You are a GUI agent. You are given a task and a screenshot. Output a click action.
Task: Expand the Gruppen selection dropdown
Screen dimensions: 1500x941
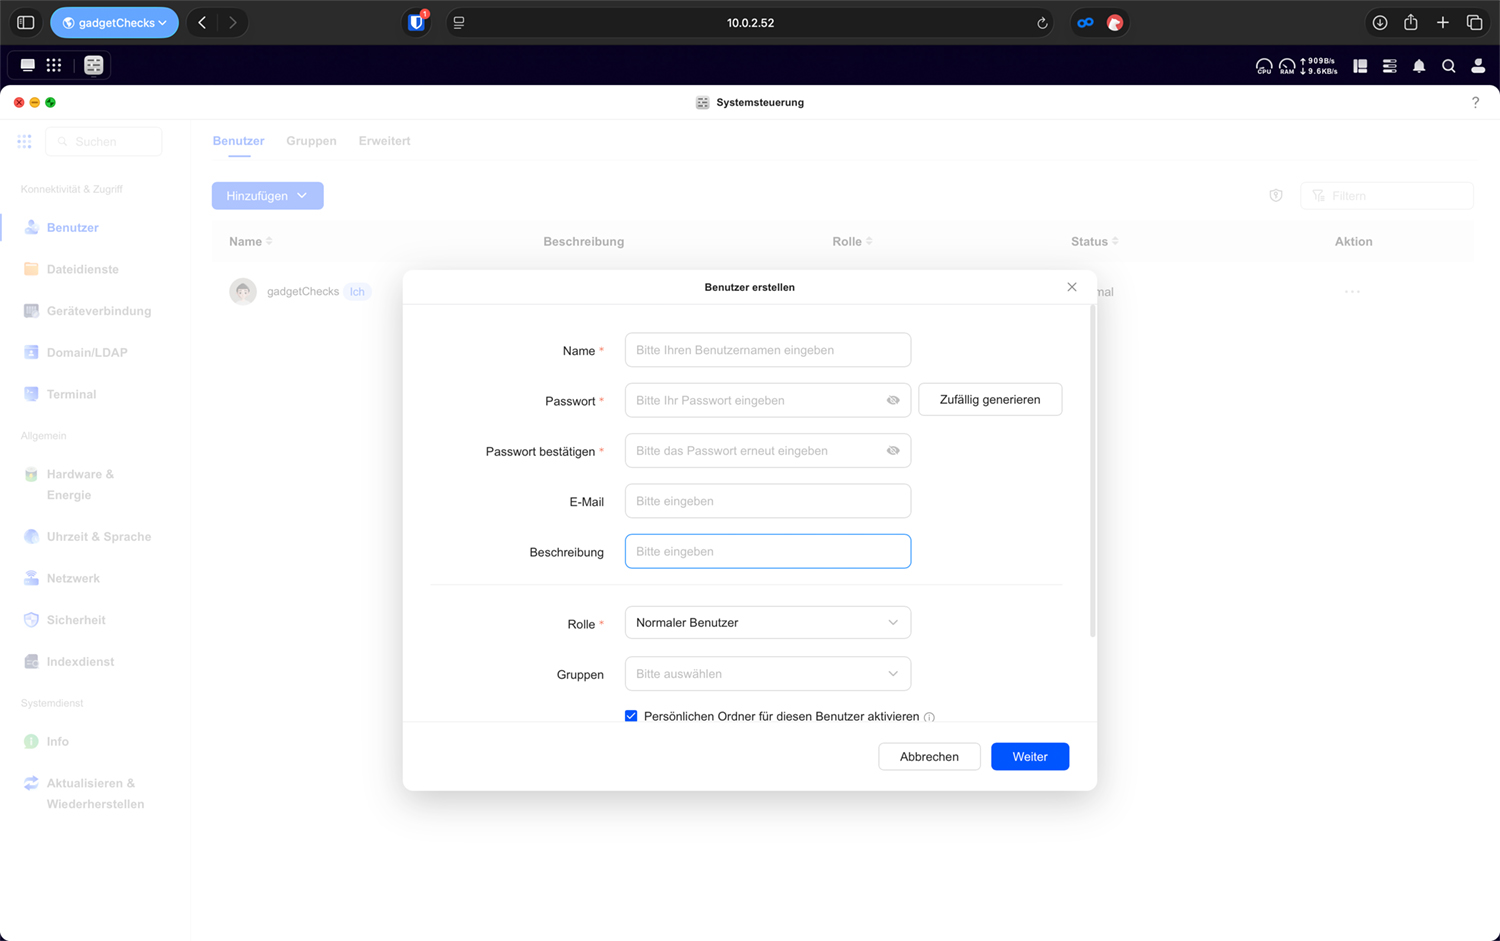pyautogui.click(x=767, y=674)
